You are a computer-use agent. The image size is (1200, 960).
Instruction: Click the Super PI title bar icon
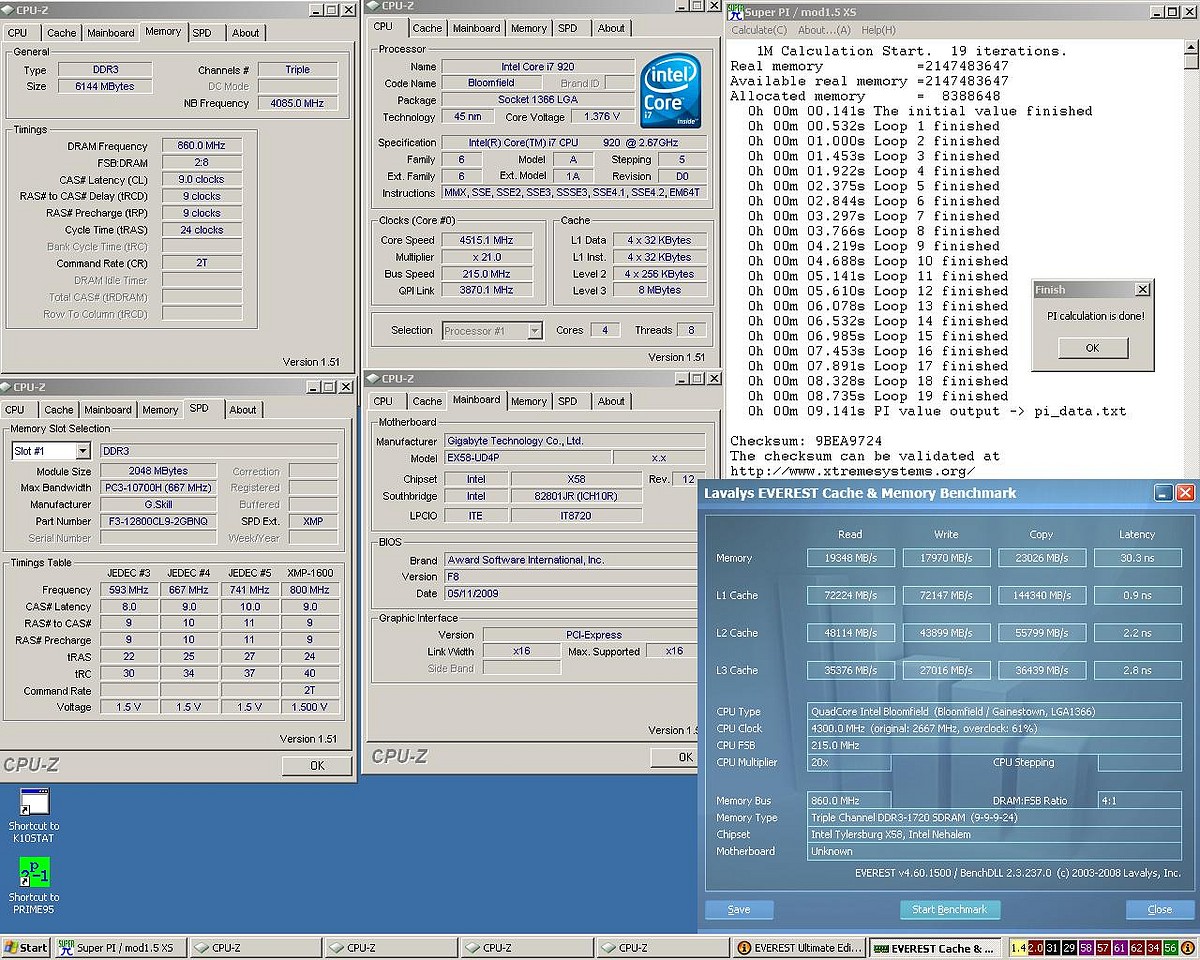[736, 11]
